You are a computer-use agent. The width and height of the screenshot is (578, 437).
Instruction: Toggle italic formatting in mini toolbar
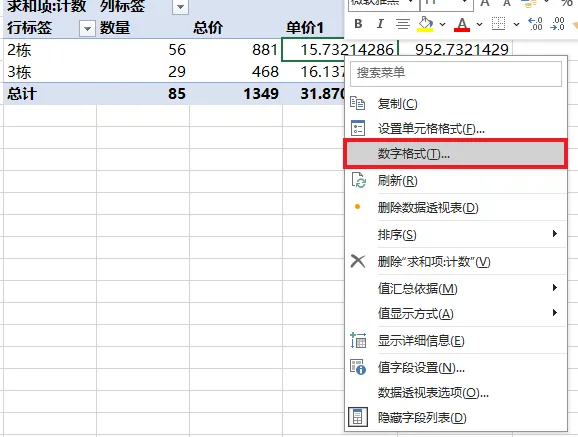380,24
